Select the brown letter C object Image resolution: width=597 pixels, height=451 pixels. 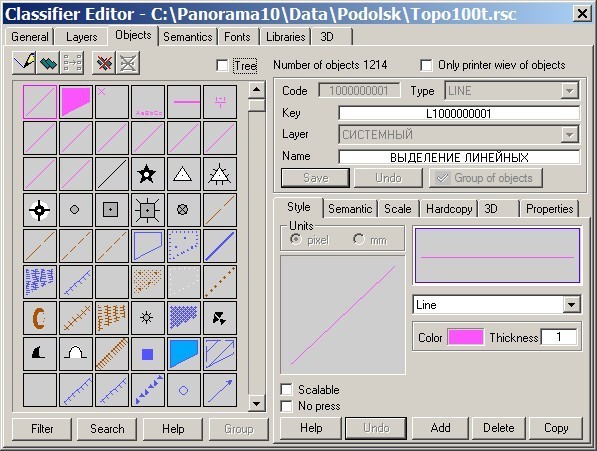(40, 318)
